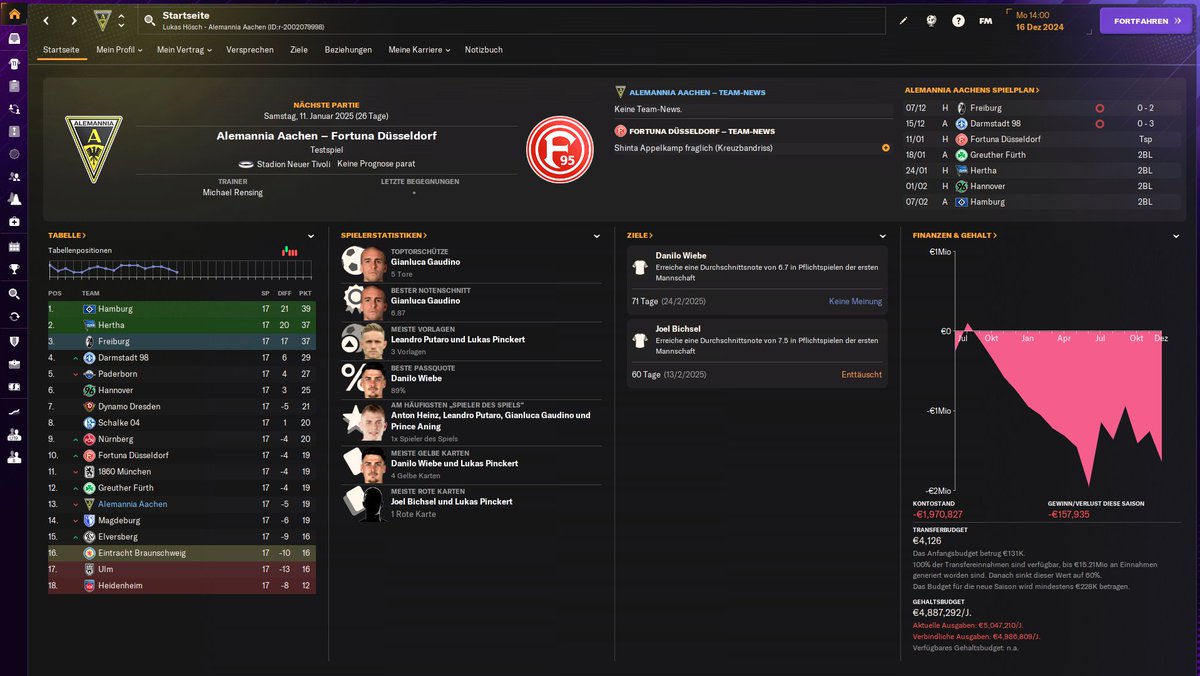Open the development line-chart icon in sidebar
Image resolution: width=1200 pixels, height=676 pixels.
click(14, 411)
